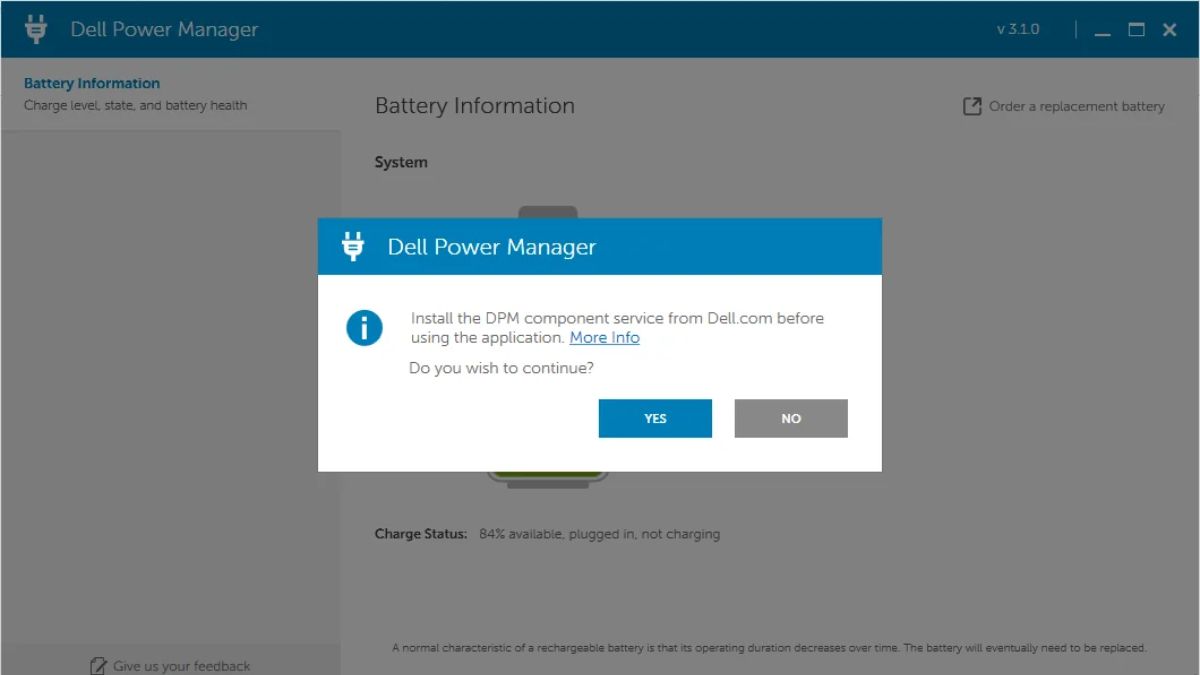Click the 'Install the DPM component service' message
1200x675 pixels.
[x=617, y=328]
